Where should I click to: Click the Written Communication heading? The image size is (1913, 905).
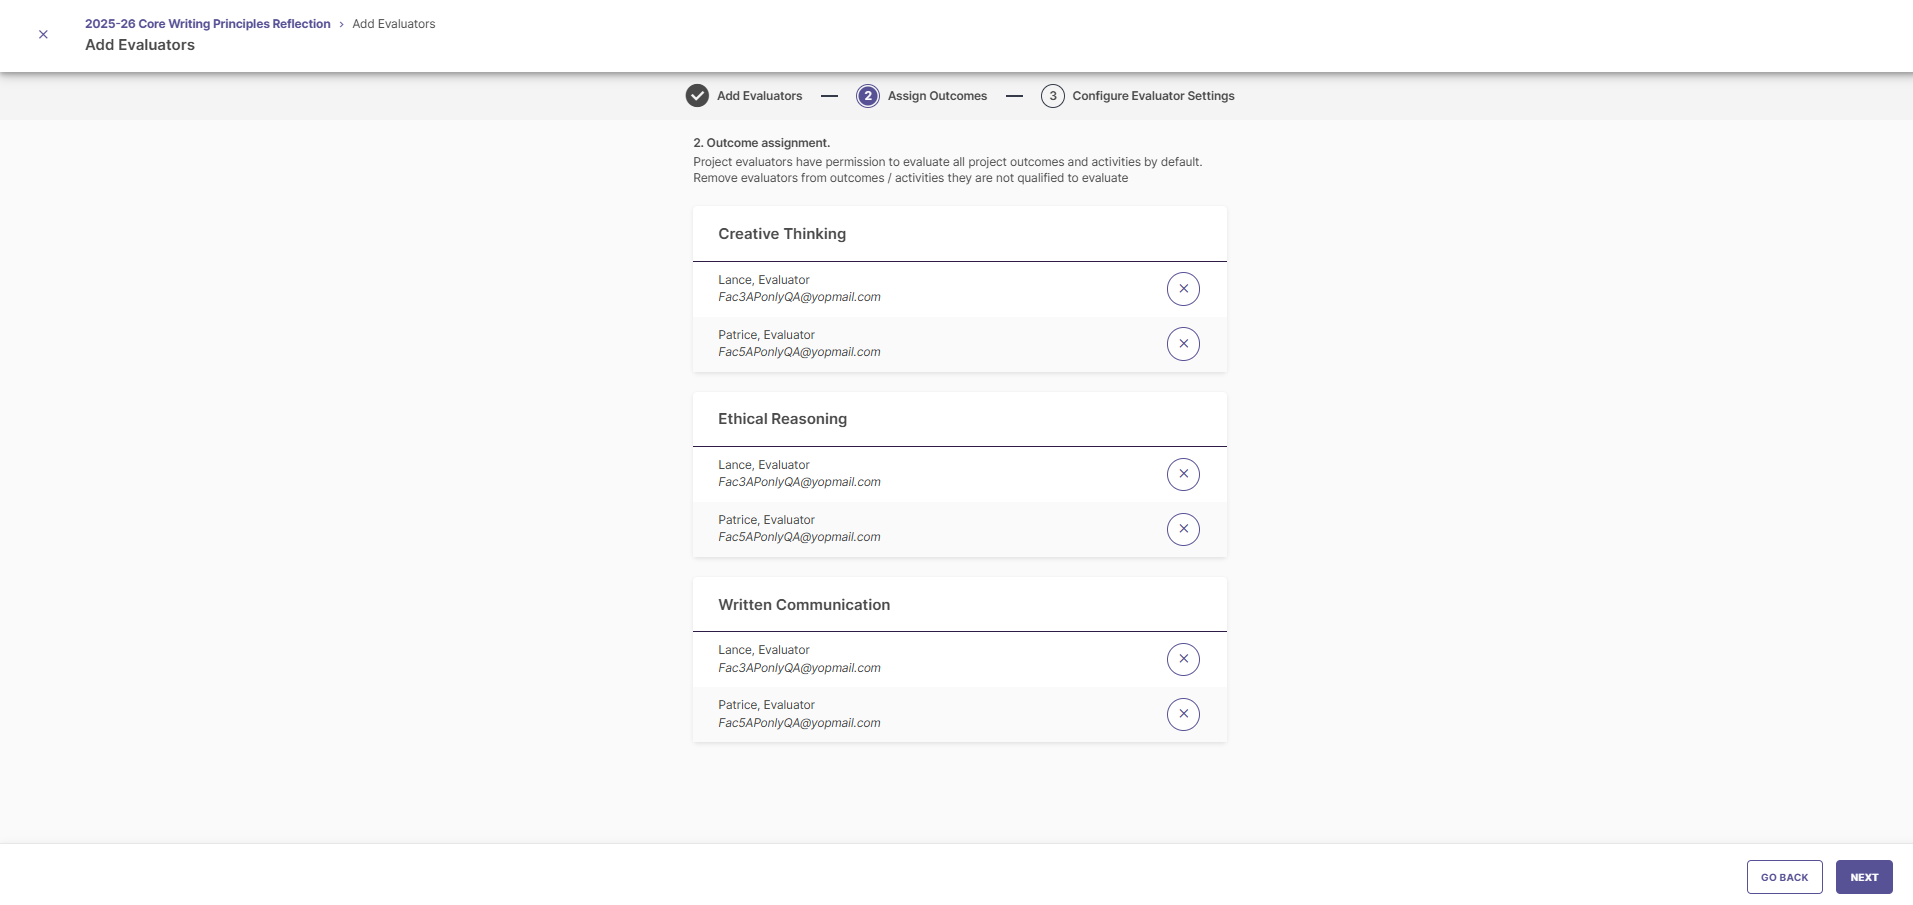pyautogui.click(x=804, y=605)
